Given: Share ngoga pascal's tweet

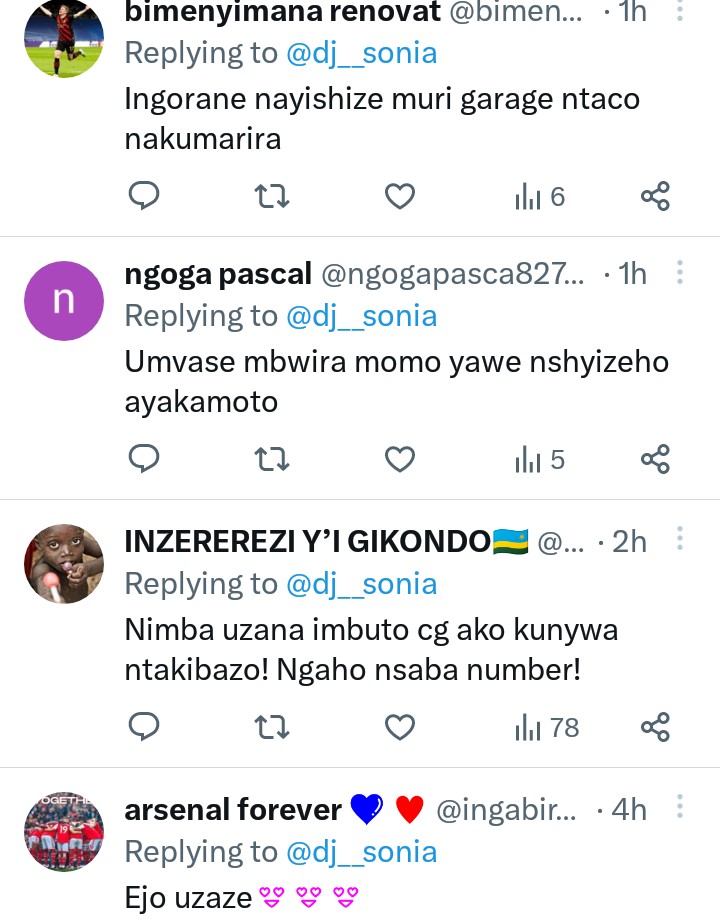Looking at the screenshot, I should coord(655,459).
